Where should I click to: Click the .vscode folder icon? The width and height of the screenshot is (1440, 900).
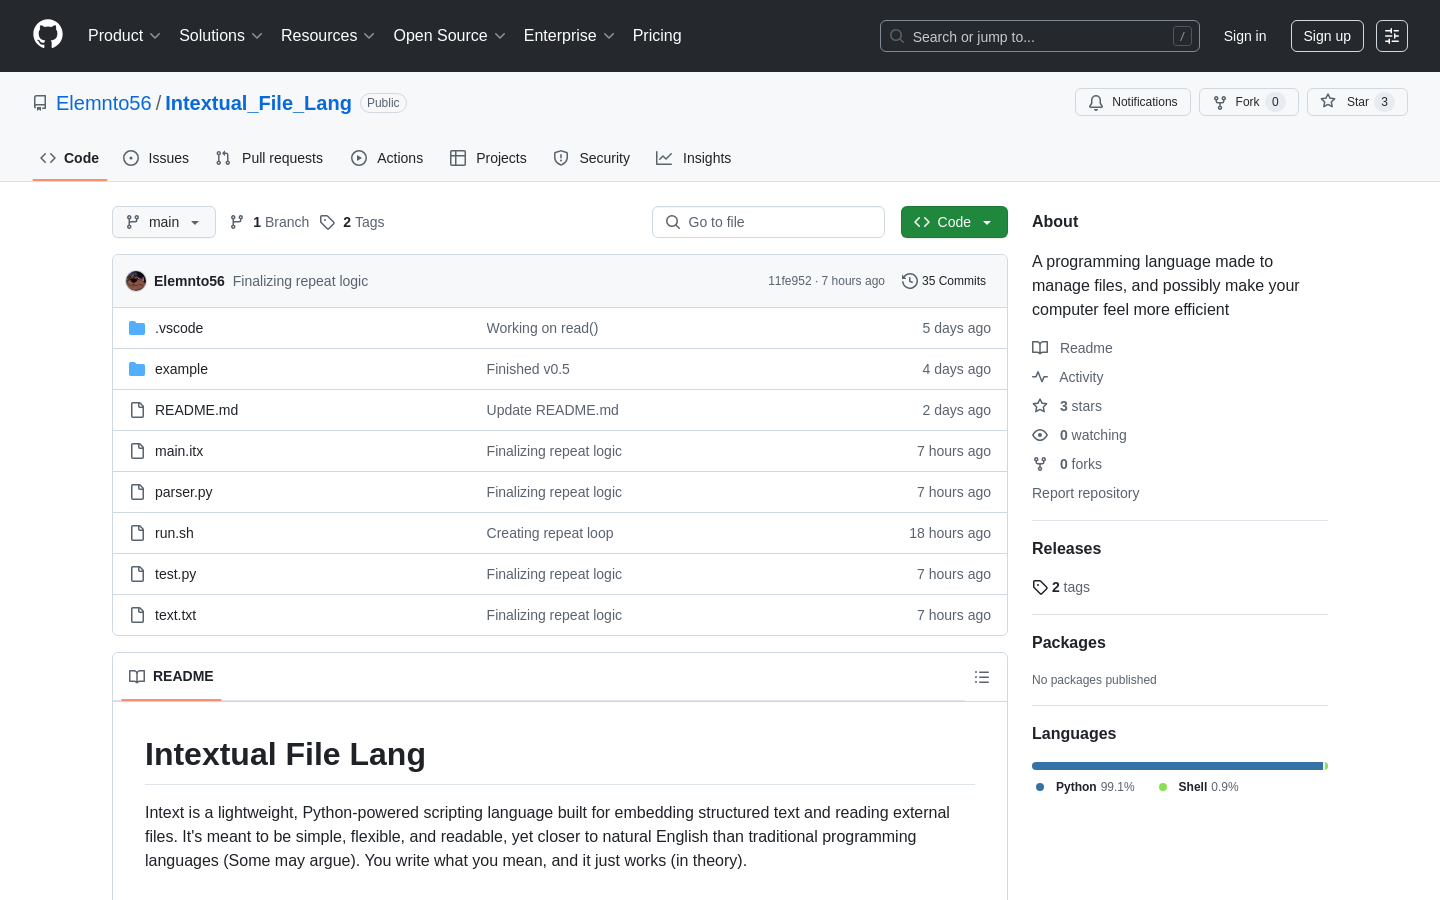(137, 328)
